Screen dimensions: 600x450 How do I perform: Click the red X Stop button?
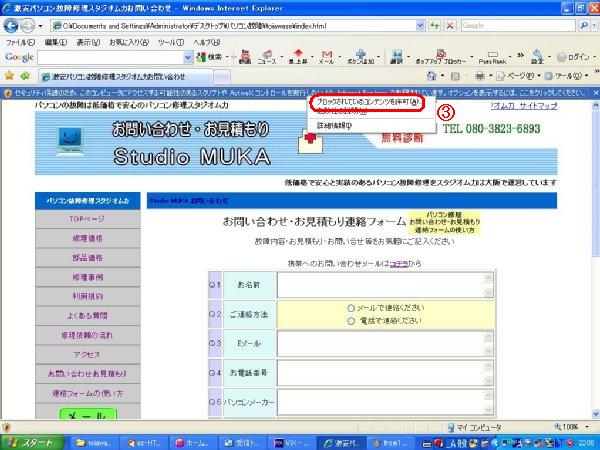tap(450, 26)
